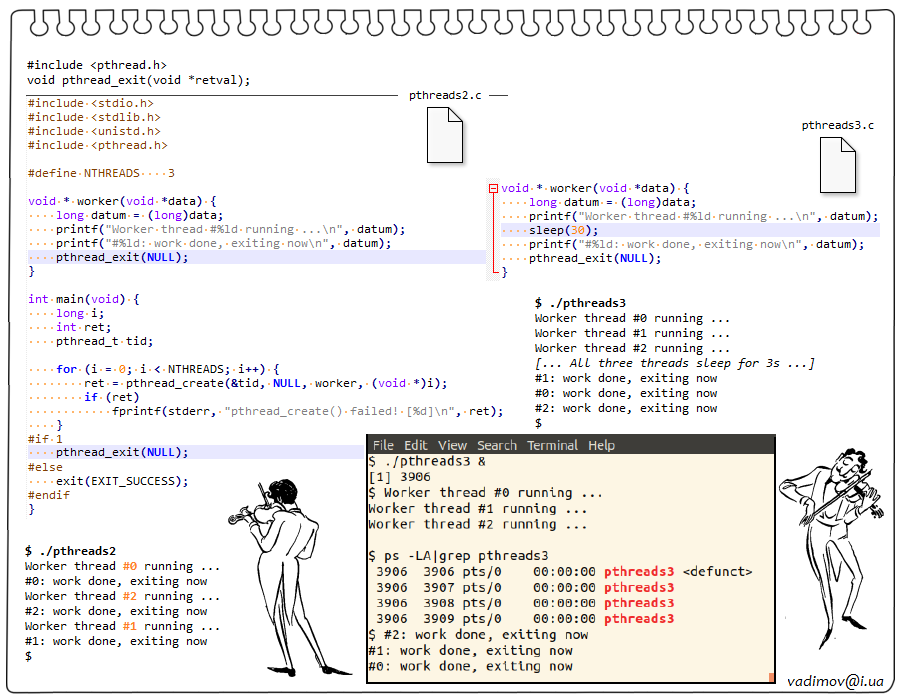Viewport: 900px width, 700px height.
Task: Click the '$ ./pthreads3' output heading
Action: [x=580, y=304]
